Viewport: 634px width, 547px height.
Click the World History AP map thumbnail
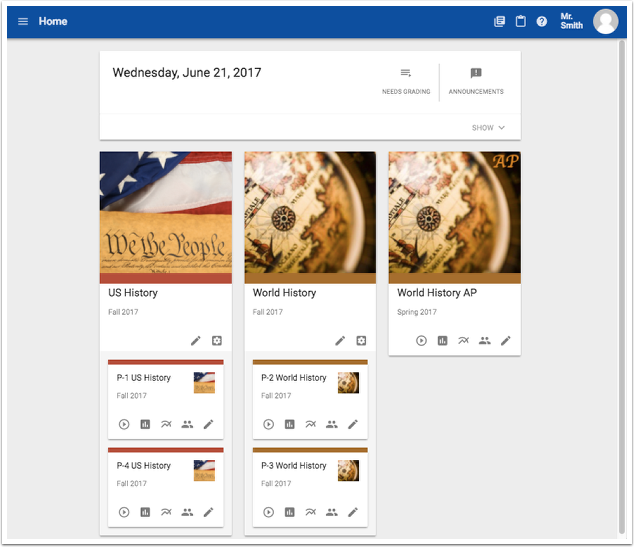coord(454,212)
